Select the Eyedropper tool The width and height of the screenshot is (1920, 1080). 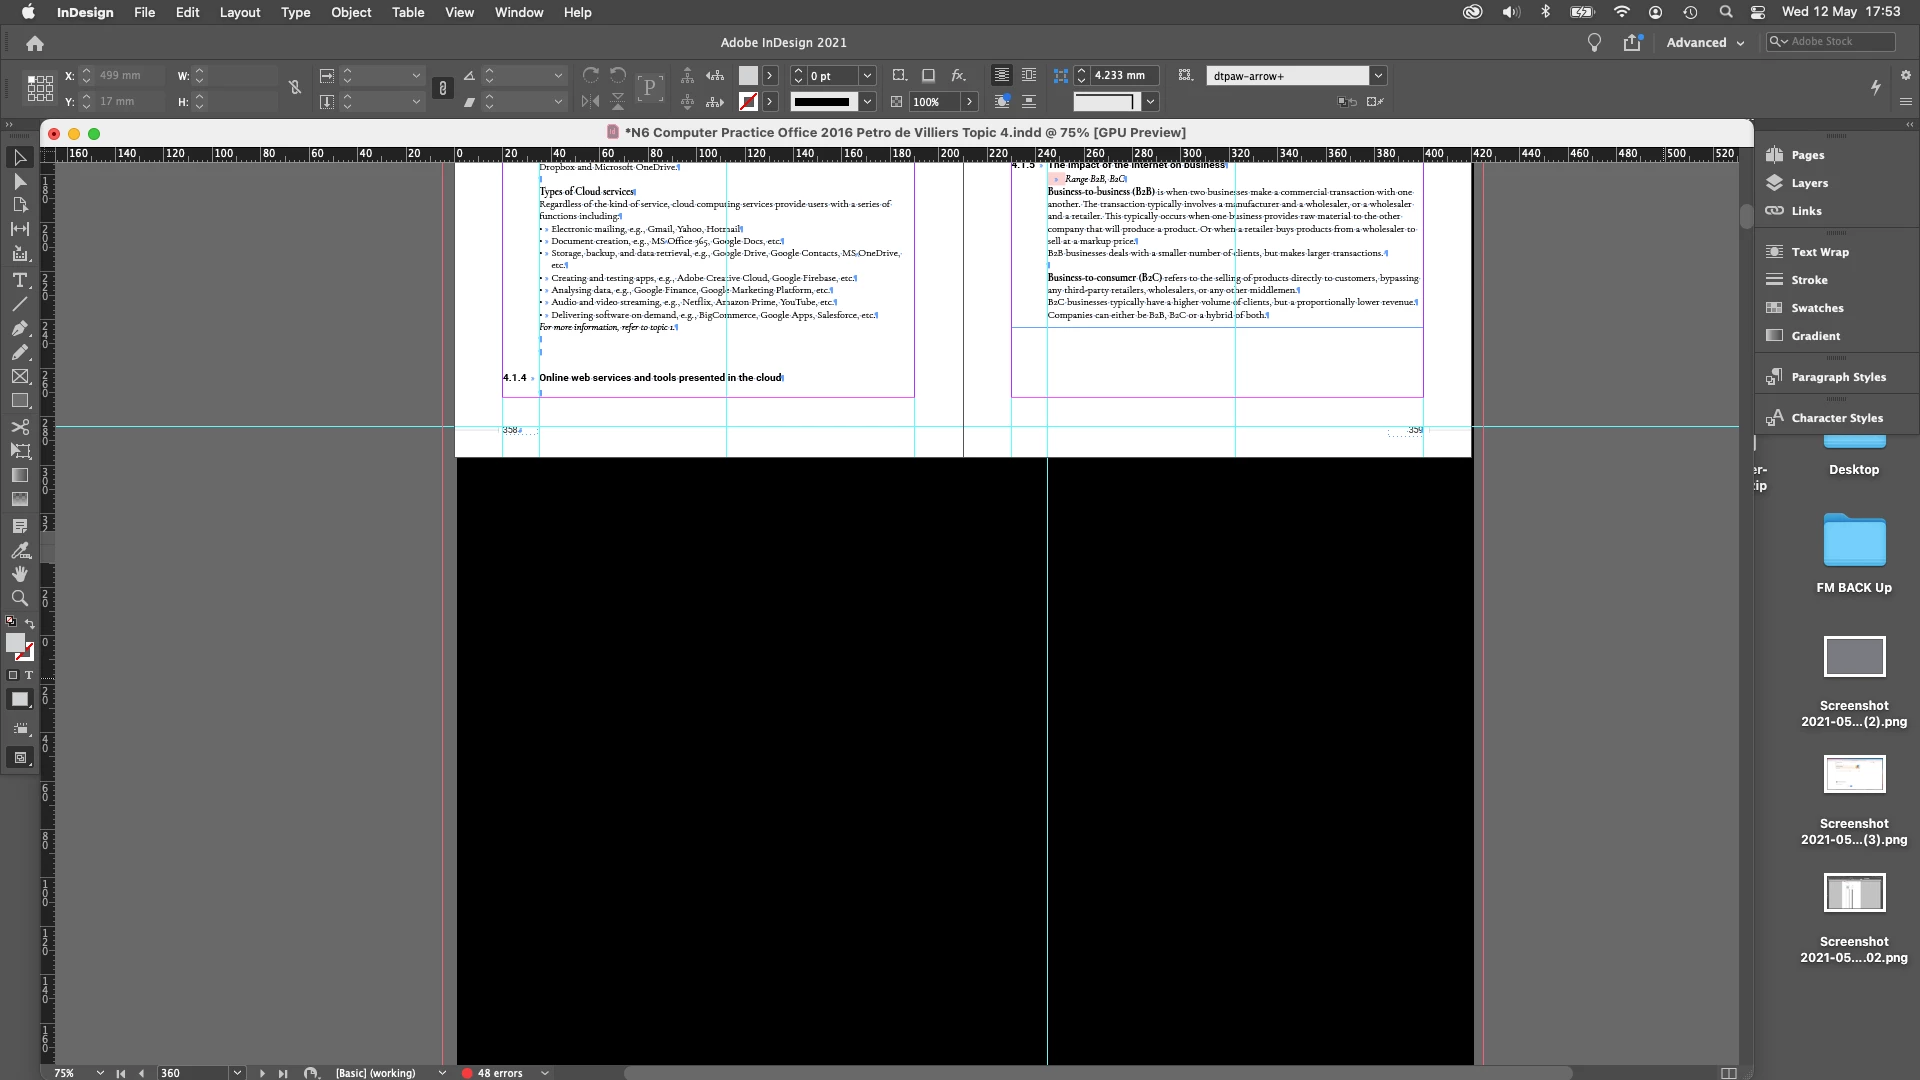(x=19, y=550)
